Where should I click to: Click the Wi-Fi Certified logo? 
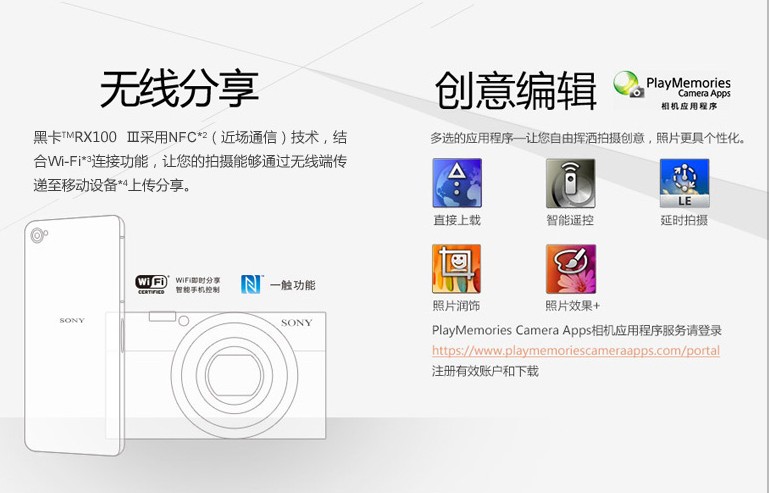tap(152, 284)
